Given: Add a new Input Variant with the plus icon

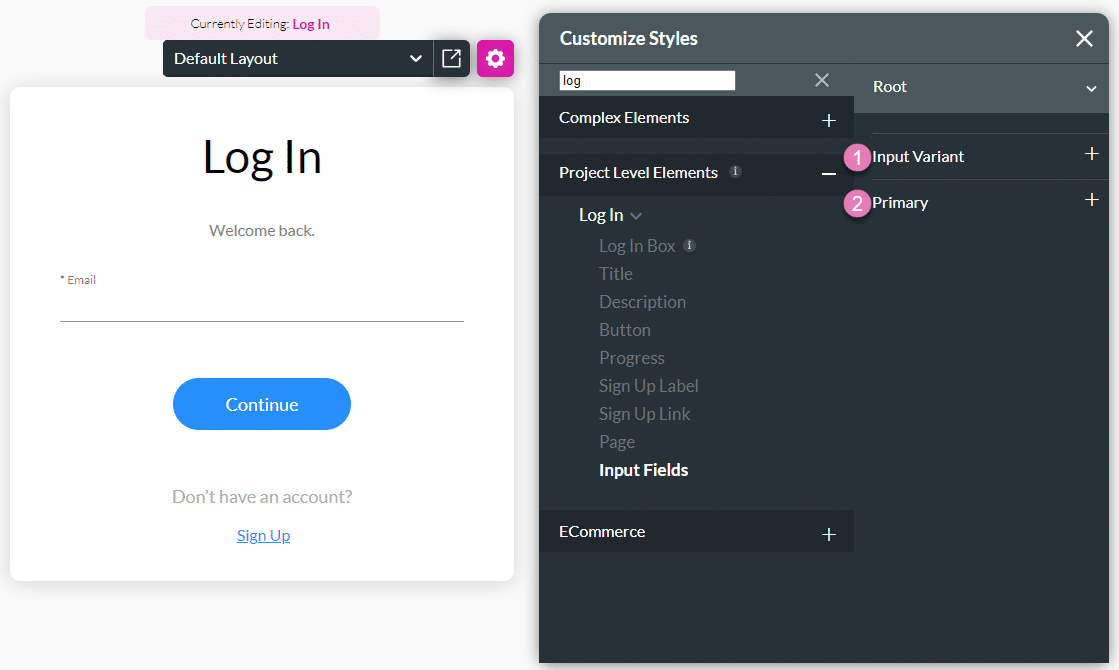Looking at the screenshot, I should (x=1092, y=153).
